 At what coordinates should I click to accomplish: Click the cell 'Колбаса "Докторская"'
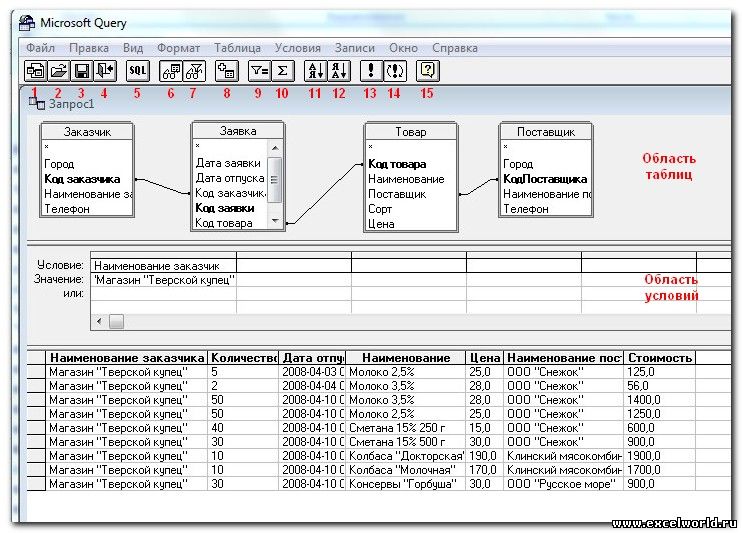pos(406,456)
